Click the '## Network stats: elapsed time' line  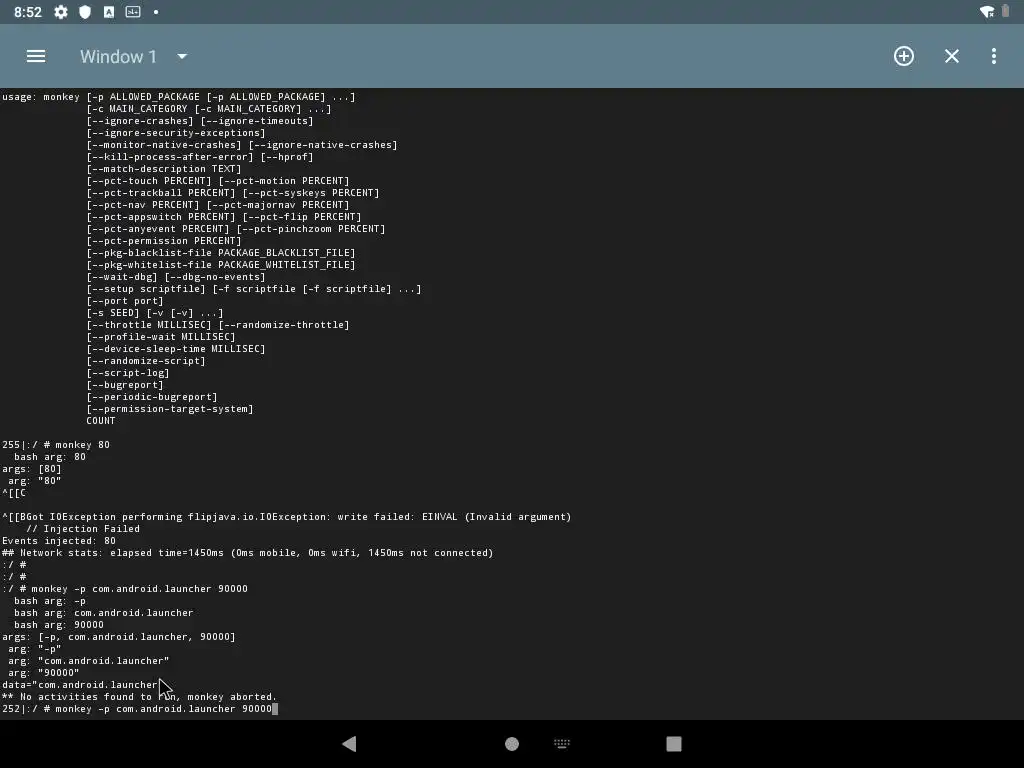pyautogui.click(x=248, y=553)
